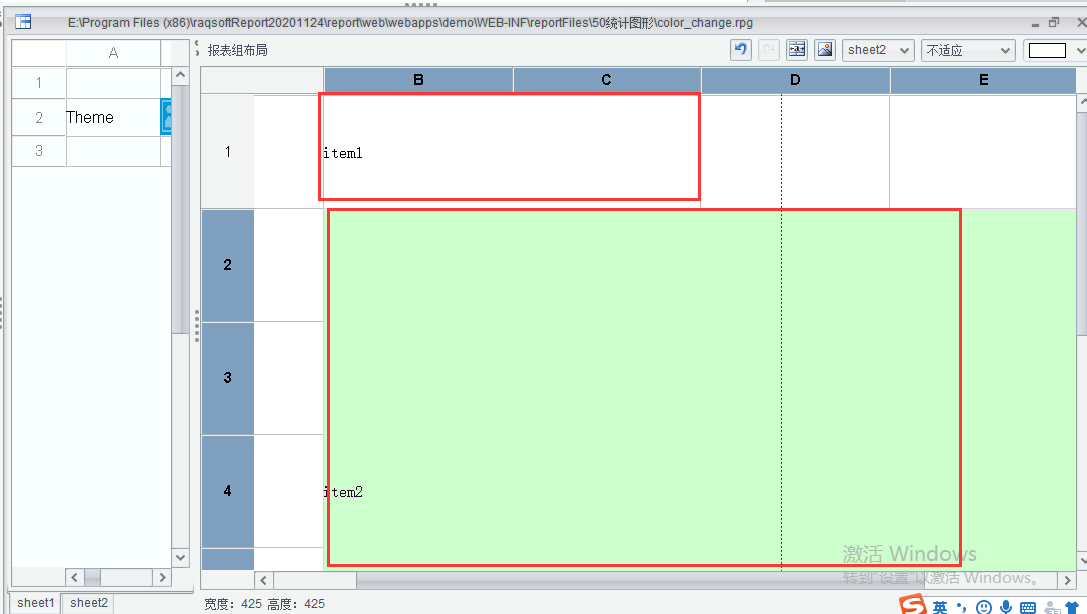Select column B header
The image size is (1087, 614).
(418, 80)
